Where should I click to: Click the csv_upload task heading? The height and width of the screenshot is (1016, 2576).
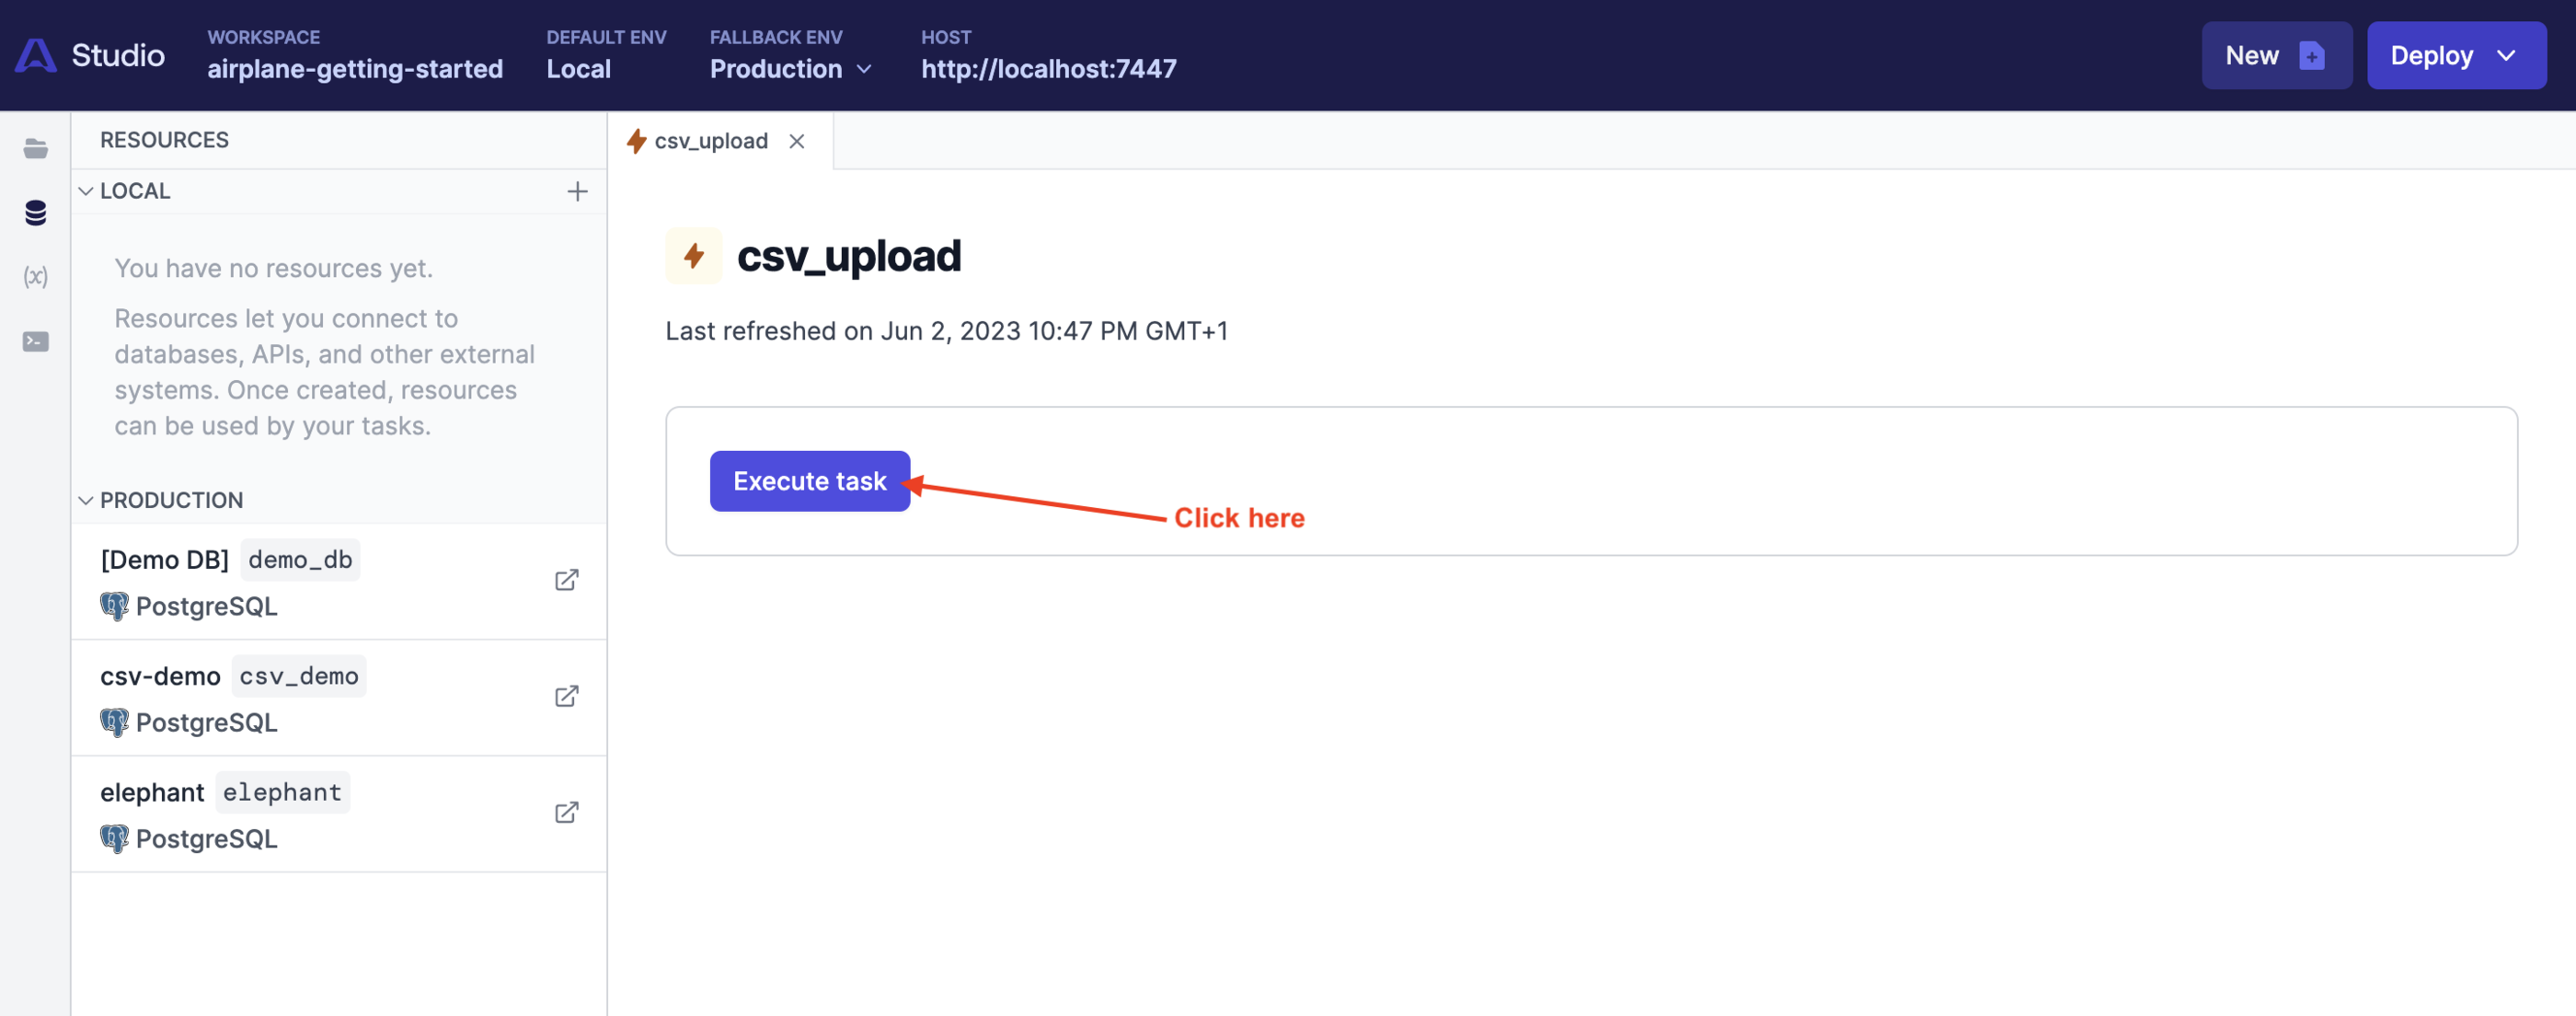coord(849,256)
